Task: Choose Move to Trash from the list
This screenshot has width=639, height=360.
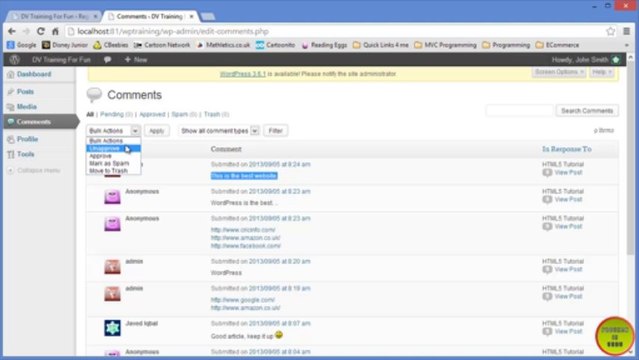Action: pos(113,170)
